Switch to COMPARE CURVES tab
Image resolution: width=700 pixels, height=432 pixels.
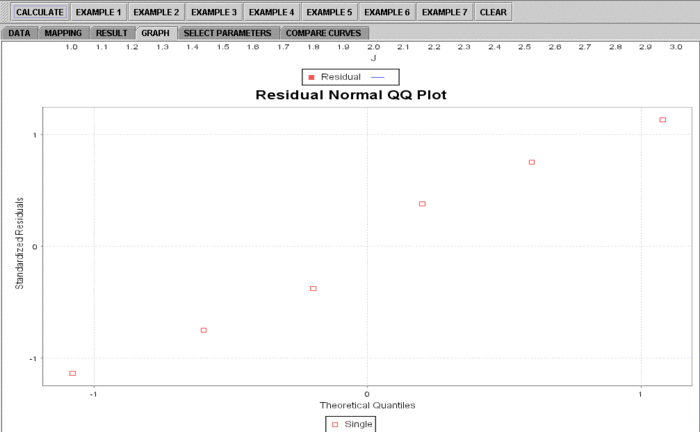tap(323, 33)
